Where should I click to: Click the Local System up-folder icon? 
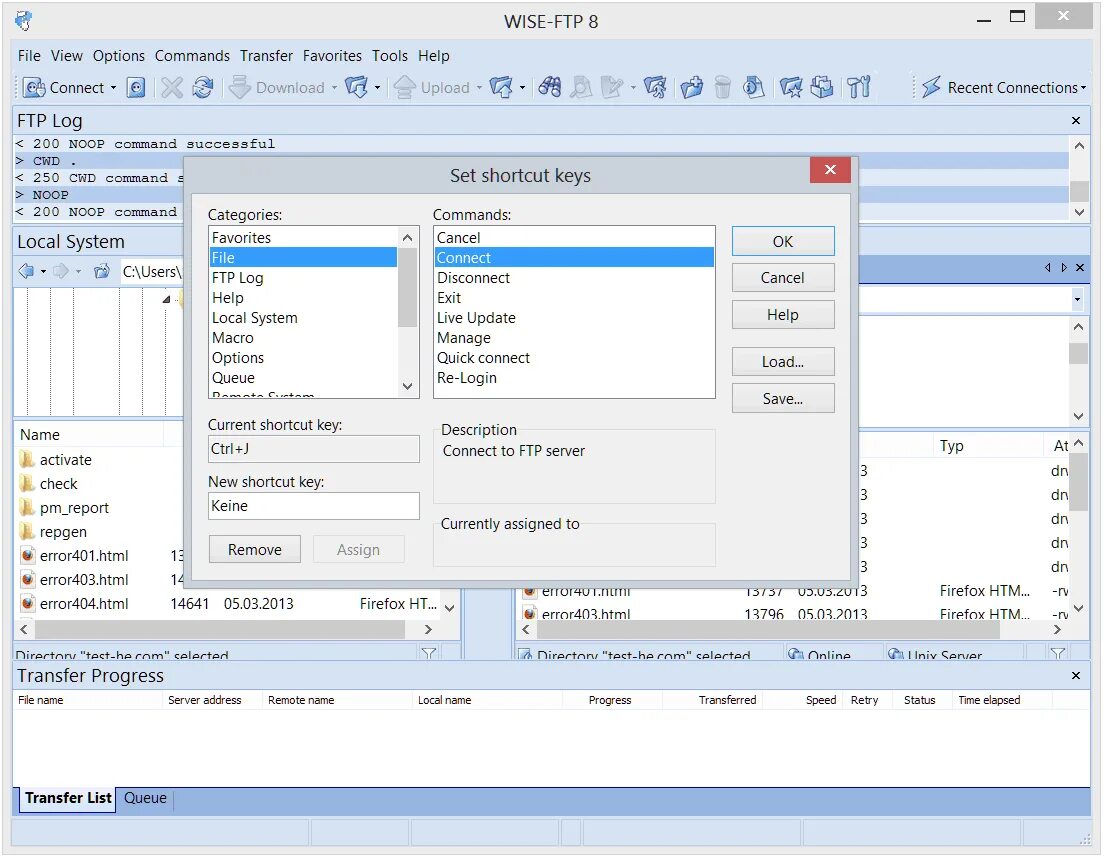[x=102, y=271]
